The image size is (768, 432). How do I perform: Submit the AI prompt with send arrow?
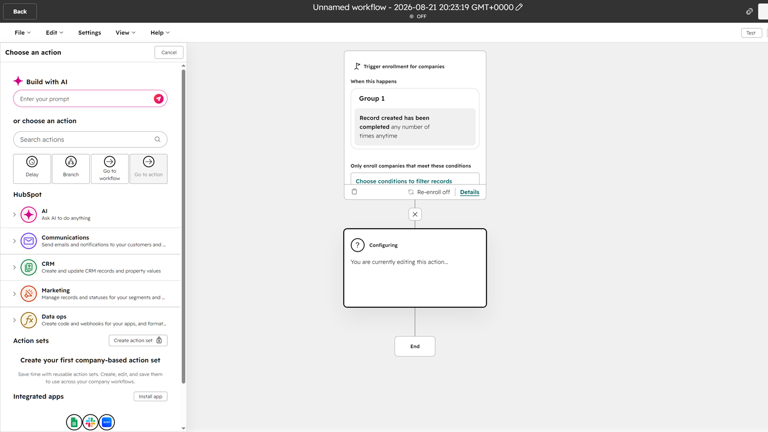158,99
